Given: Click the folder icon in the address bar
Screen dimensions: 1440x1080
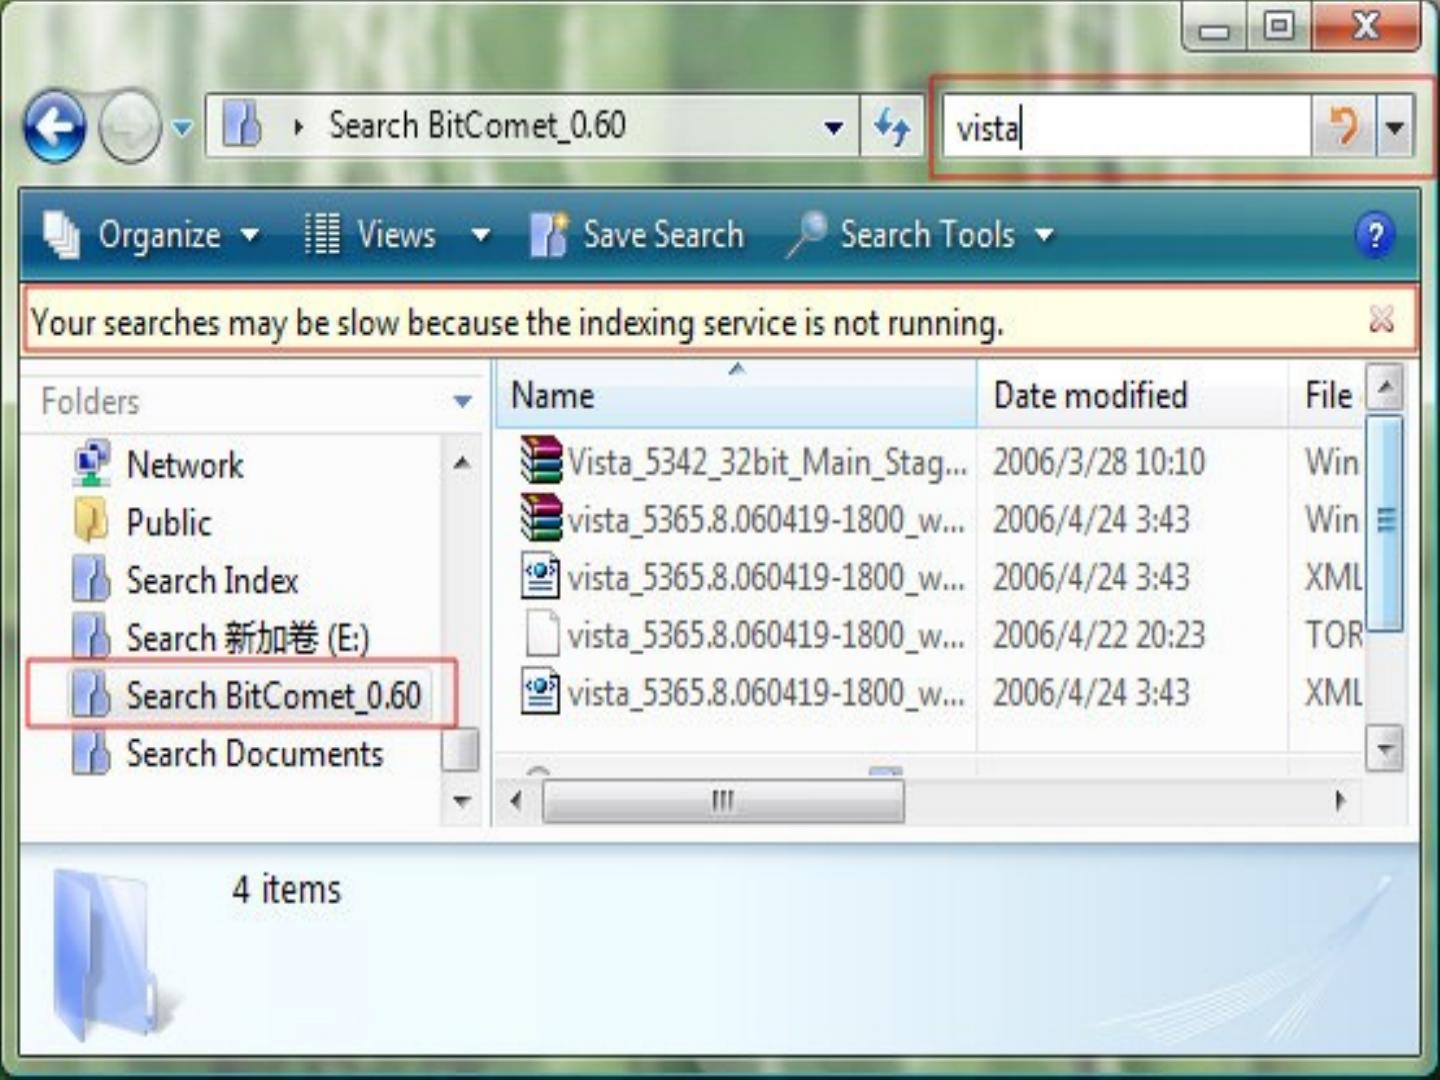Looking at the screenshot, I should [x=241, y=126].
